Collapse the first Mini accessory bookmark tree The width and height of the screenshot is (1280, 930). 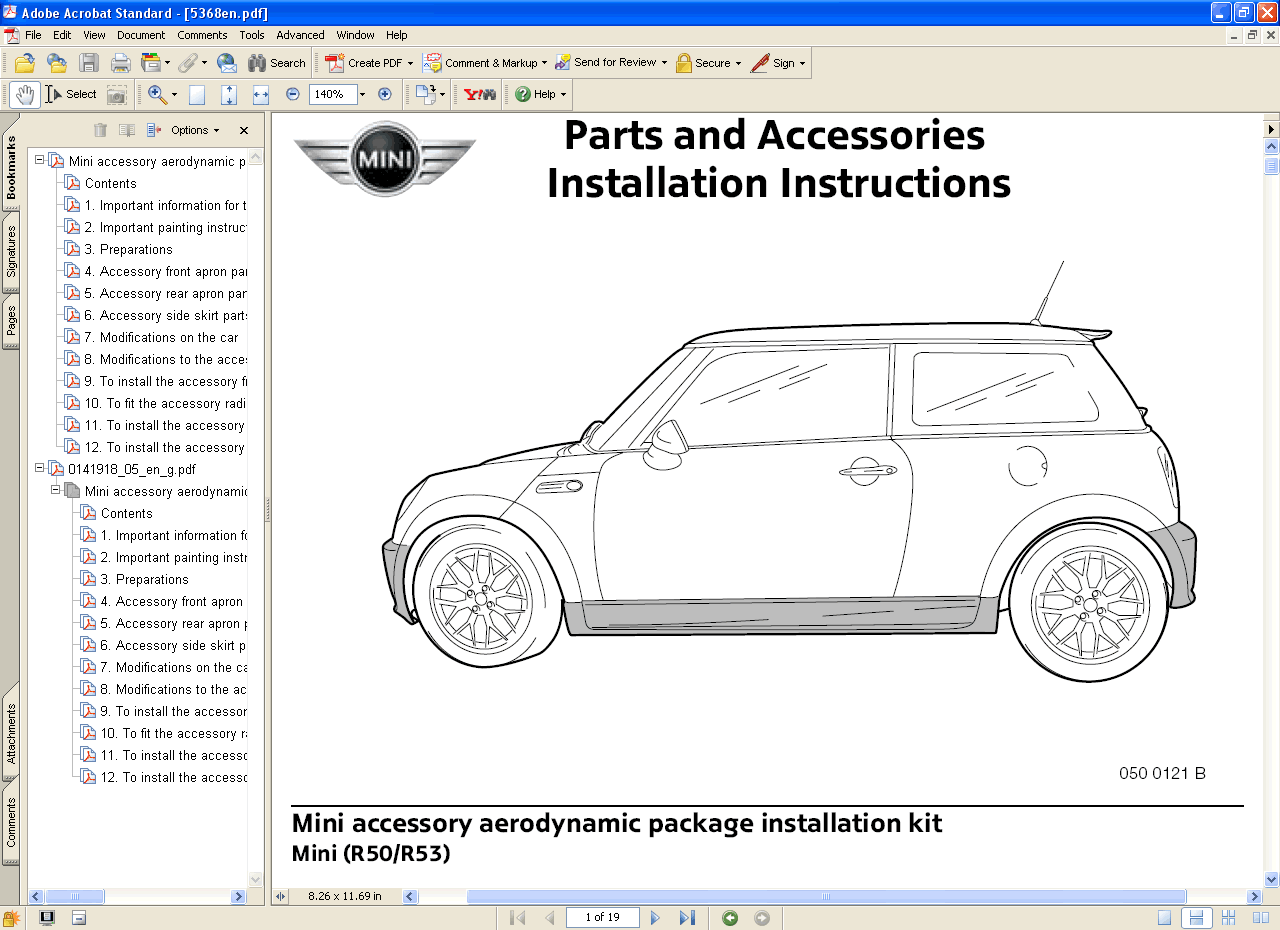(40, 160)
